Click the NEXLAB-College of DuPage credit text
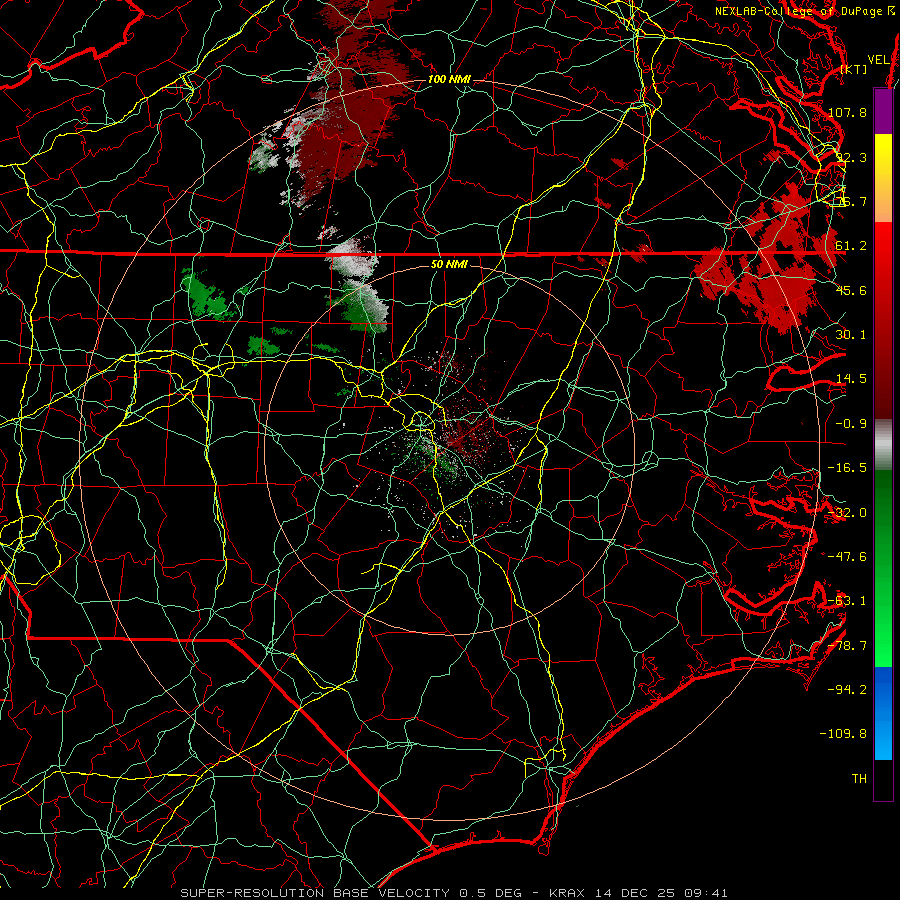900x900 pixels. (805, 11)
